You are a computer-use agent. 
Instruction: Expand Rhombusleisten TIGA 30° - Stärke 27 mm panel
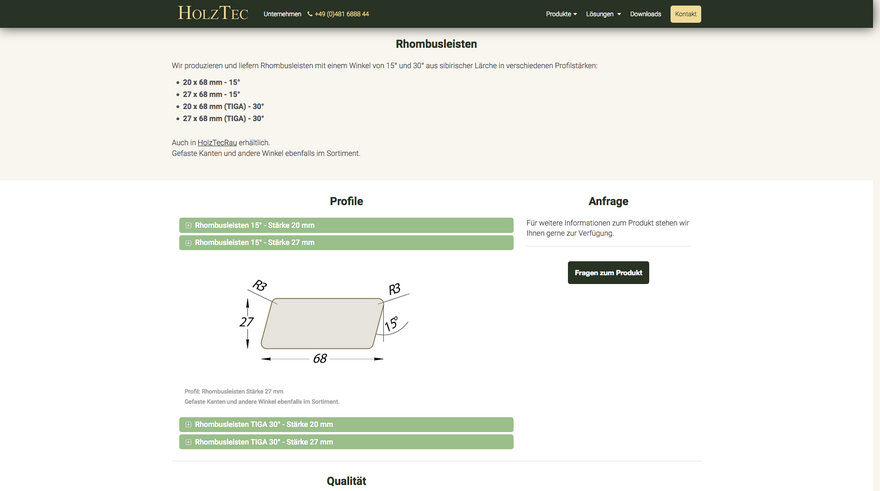[345, 442]
